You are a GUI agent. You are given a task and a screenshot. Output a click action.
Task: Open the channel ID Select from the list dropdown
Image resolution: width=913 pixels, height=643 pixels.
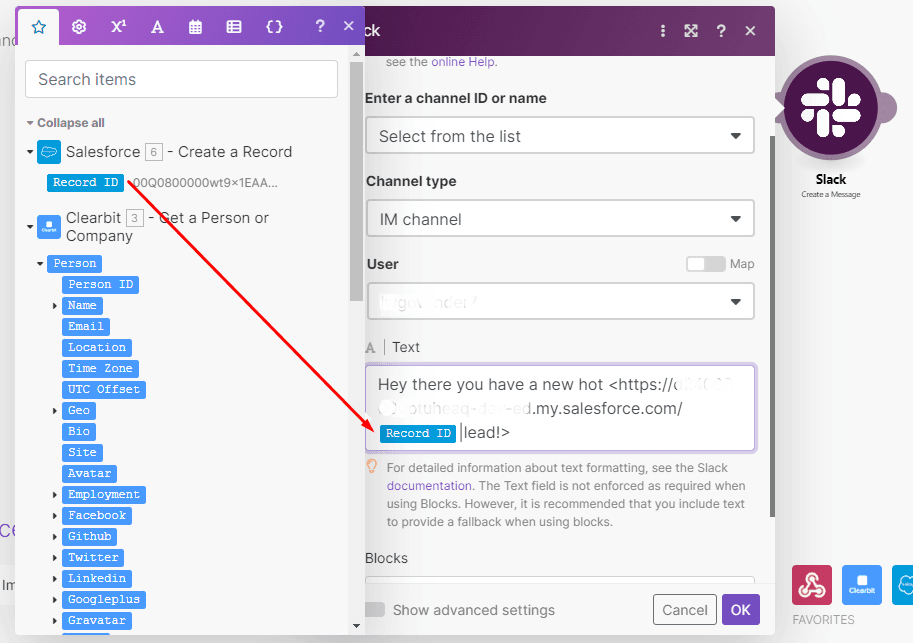(559, 136)
